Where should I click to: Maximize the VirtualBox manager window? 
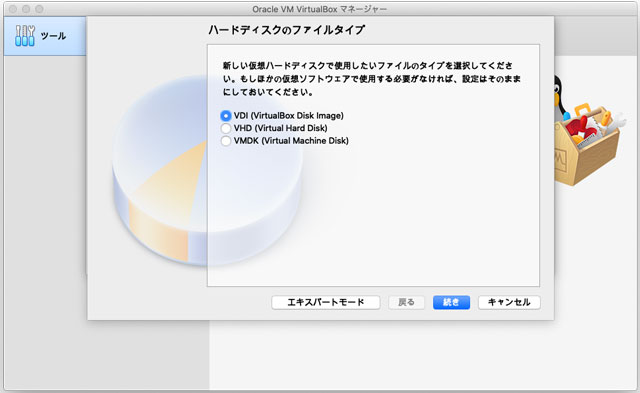coord(39,9)
